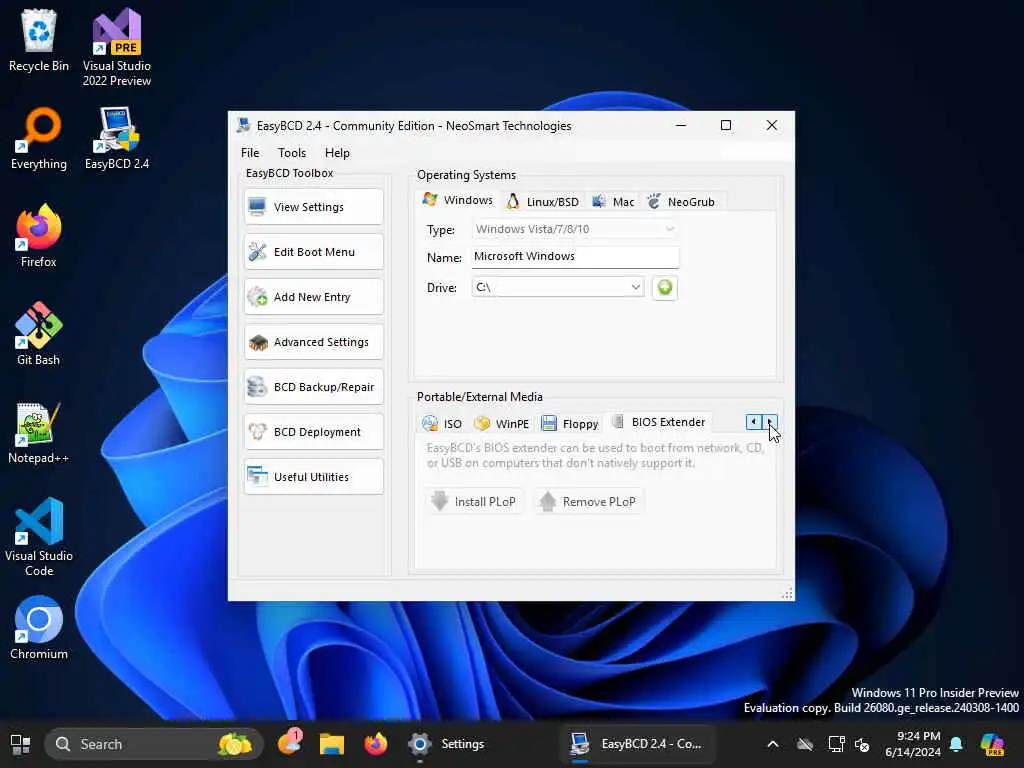Open the Tools menu
Screen dimensions: 1024x768
tap(292, 153)
